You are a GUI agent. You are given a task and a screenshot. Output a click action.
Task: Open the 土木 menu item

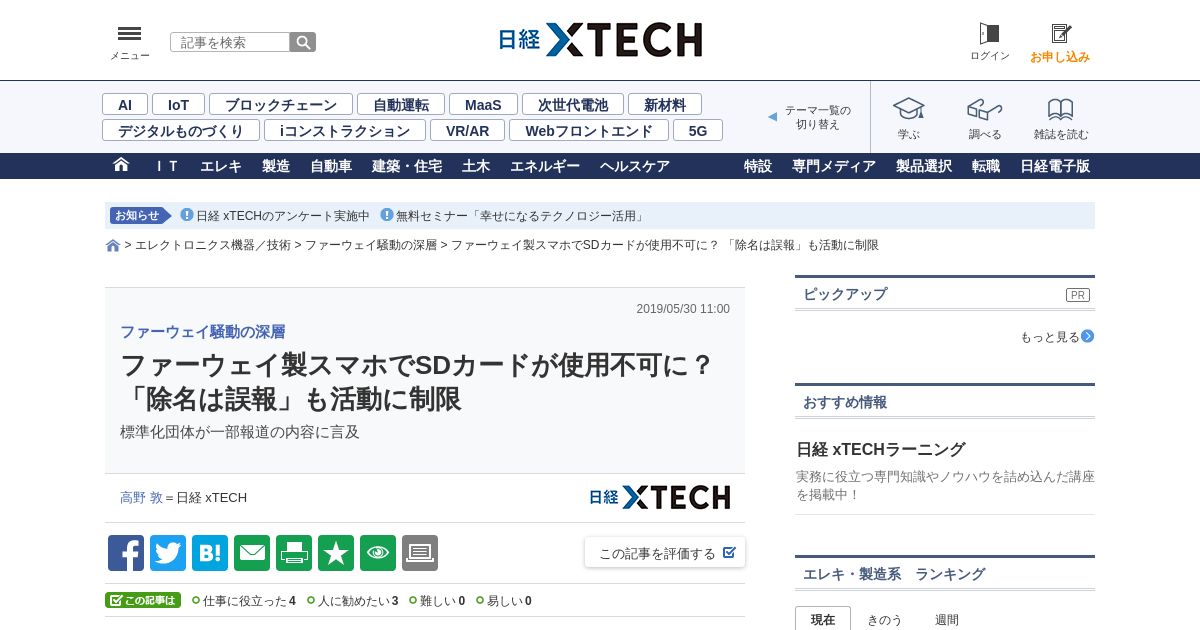pyautogui.click(x=476, y=166)
